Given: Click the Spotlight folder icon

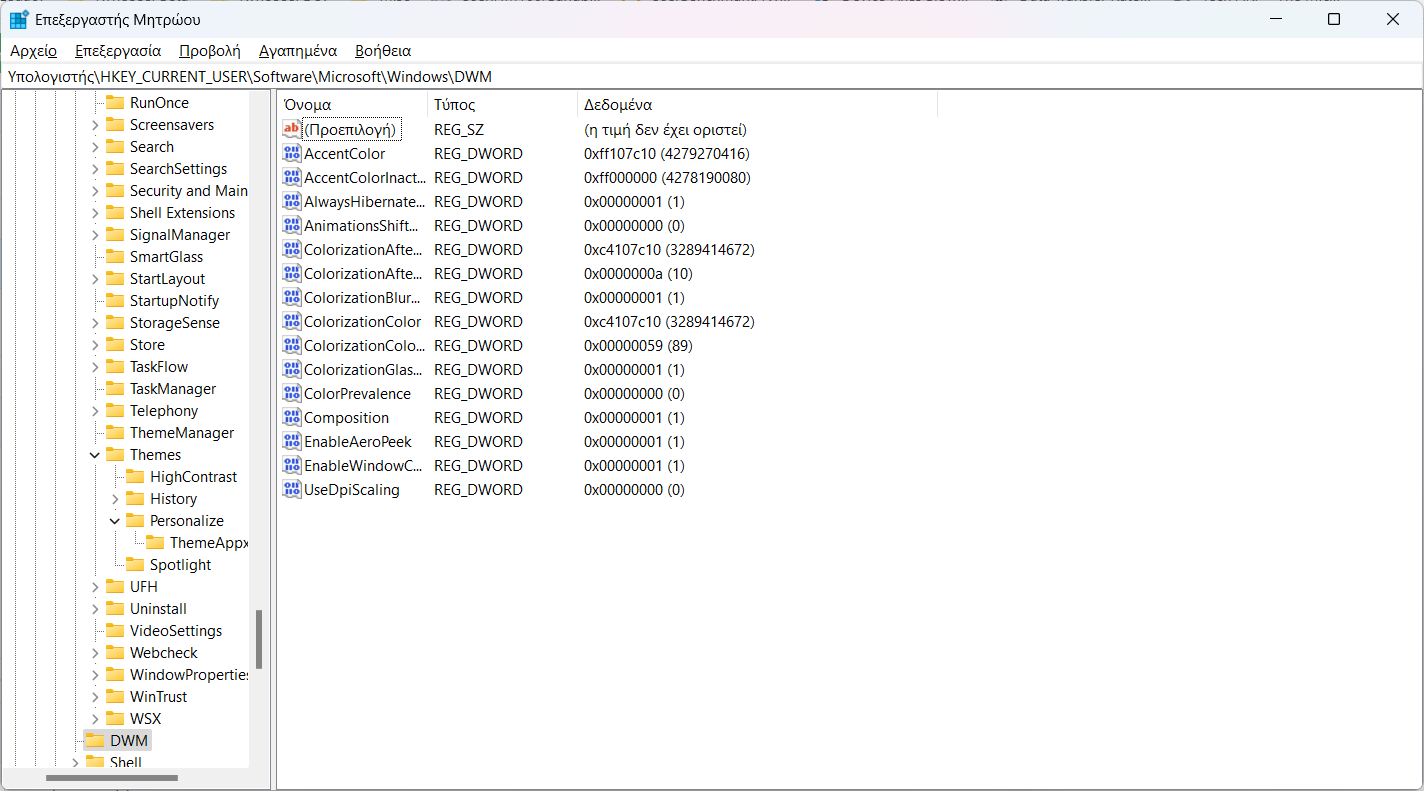Looking at the screenshot, I should (134, 565).
